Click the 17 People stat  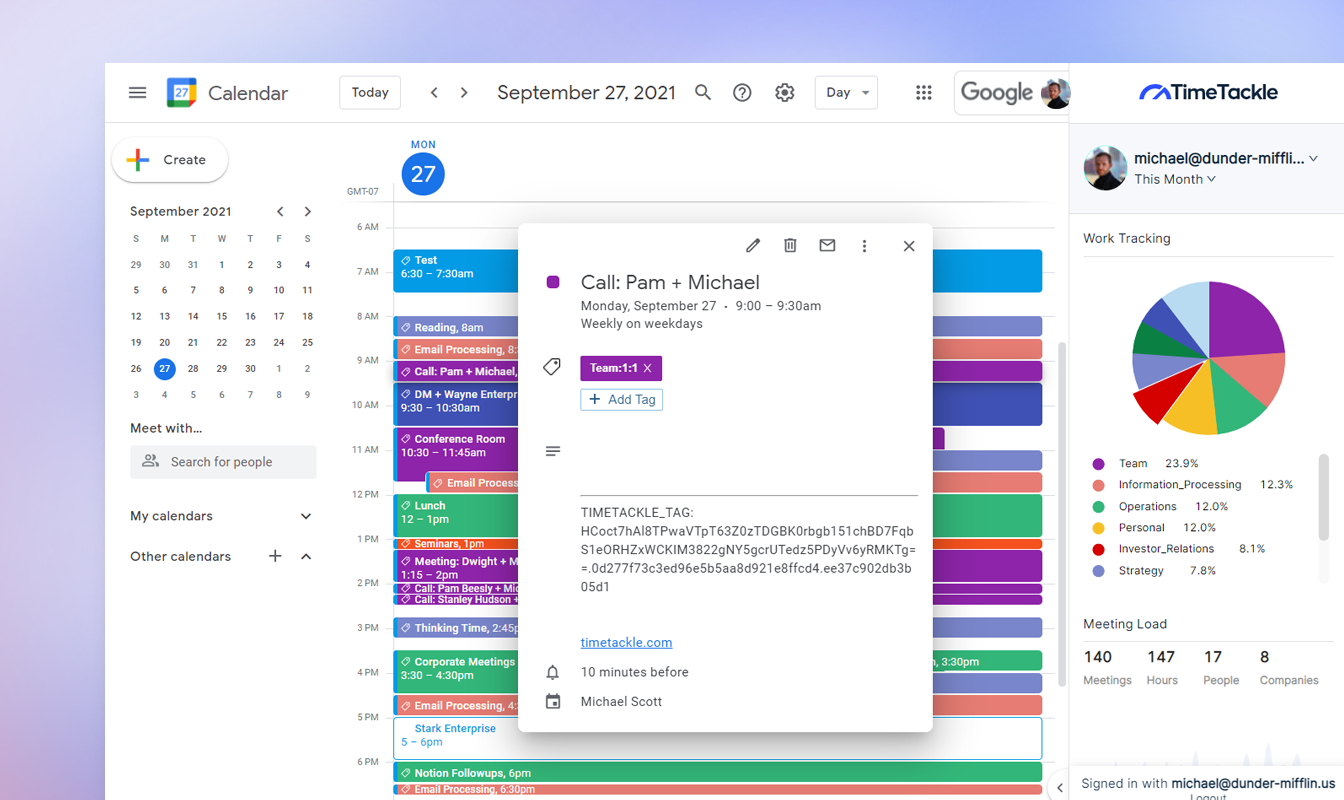pyautogui.click(x=1221, y=668)
